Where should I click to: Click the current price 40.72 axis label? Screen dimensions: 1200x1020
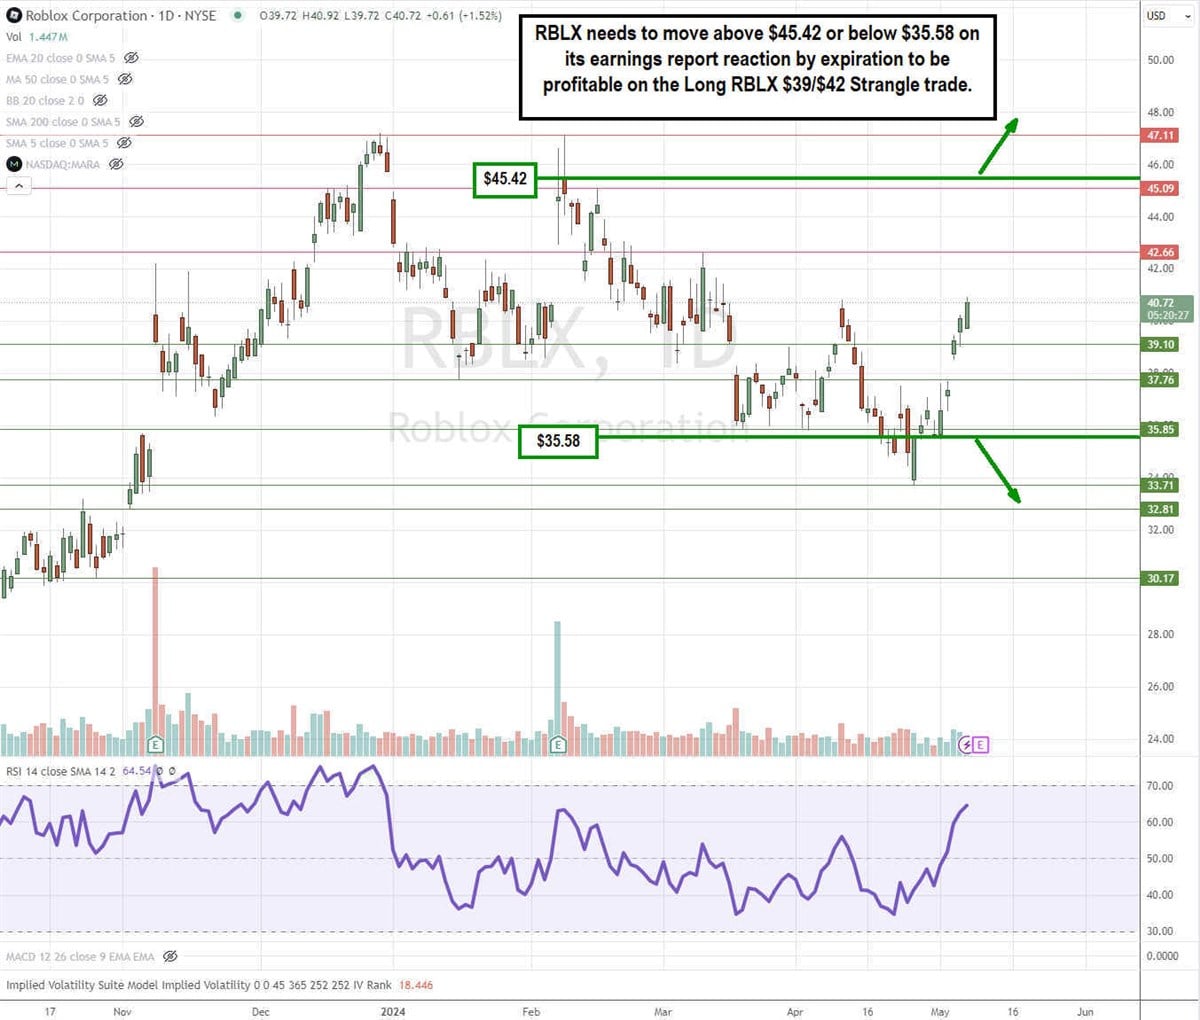coord(1160,303)
